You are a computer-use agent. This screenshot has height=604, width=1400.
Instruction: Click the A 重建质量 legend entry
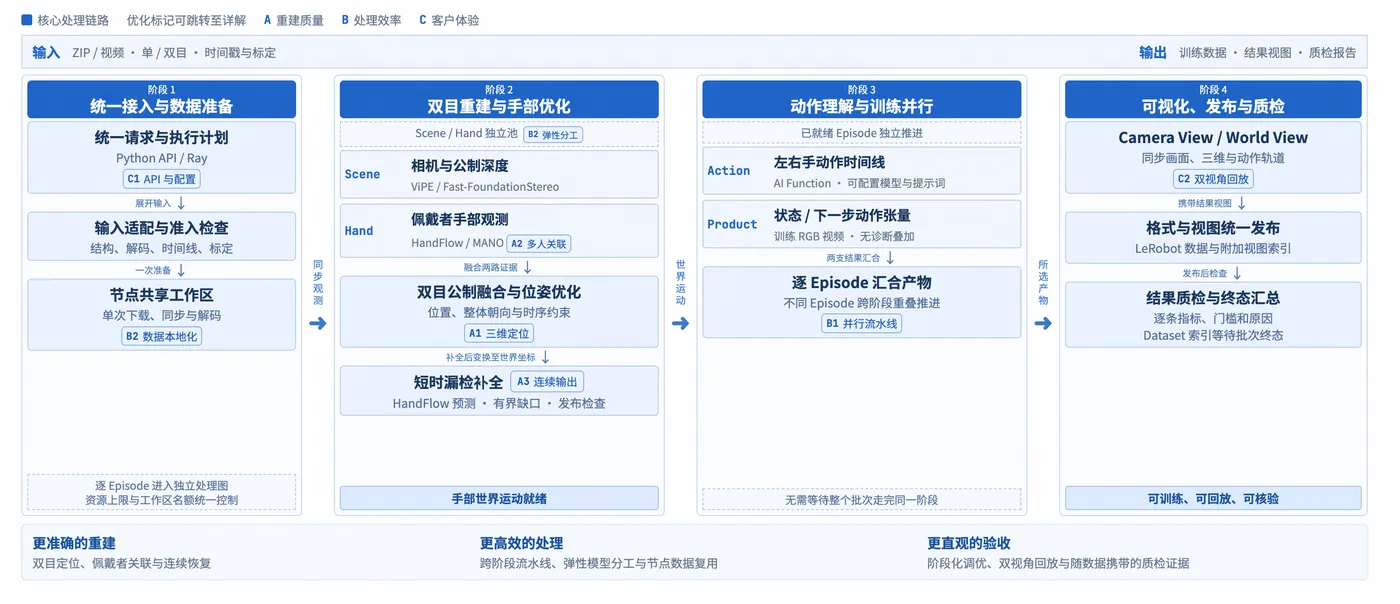click(x=294, y=20)
